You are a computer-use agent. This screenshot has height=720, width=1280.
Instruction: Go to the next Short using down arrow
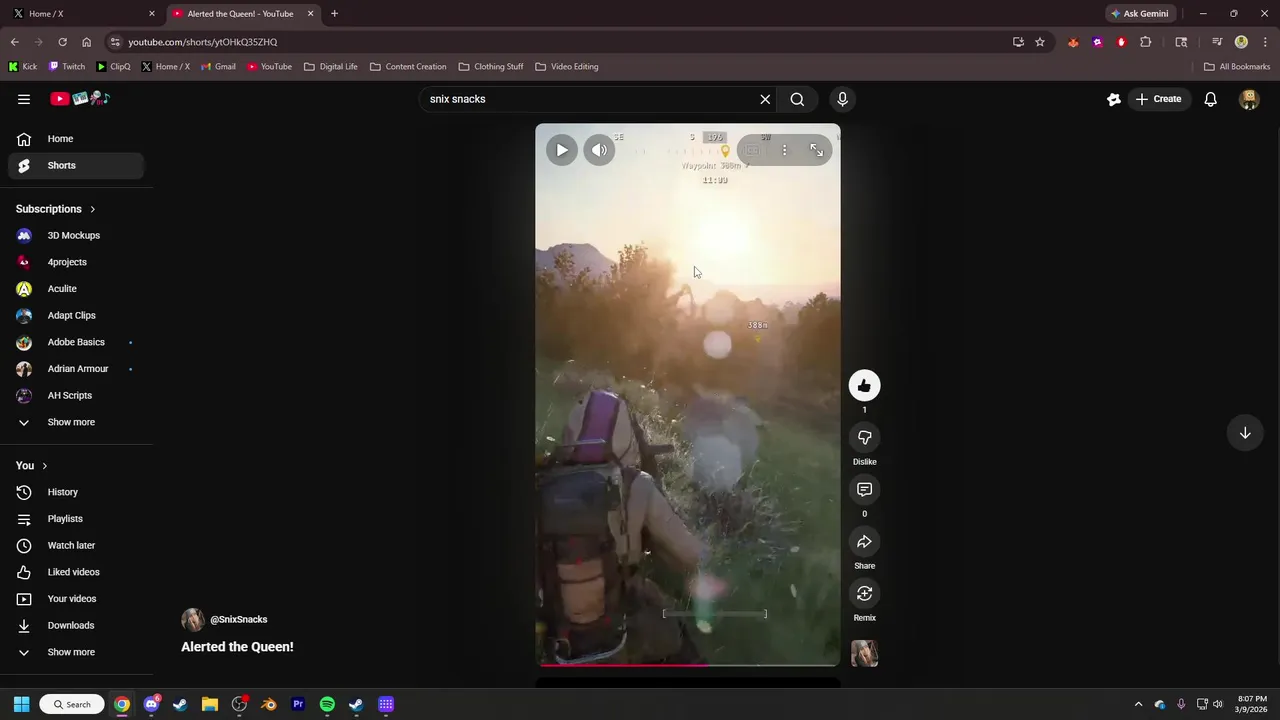(1245, 433)
